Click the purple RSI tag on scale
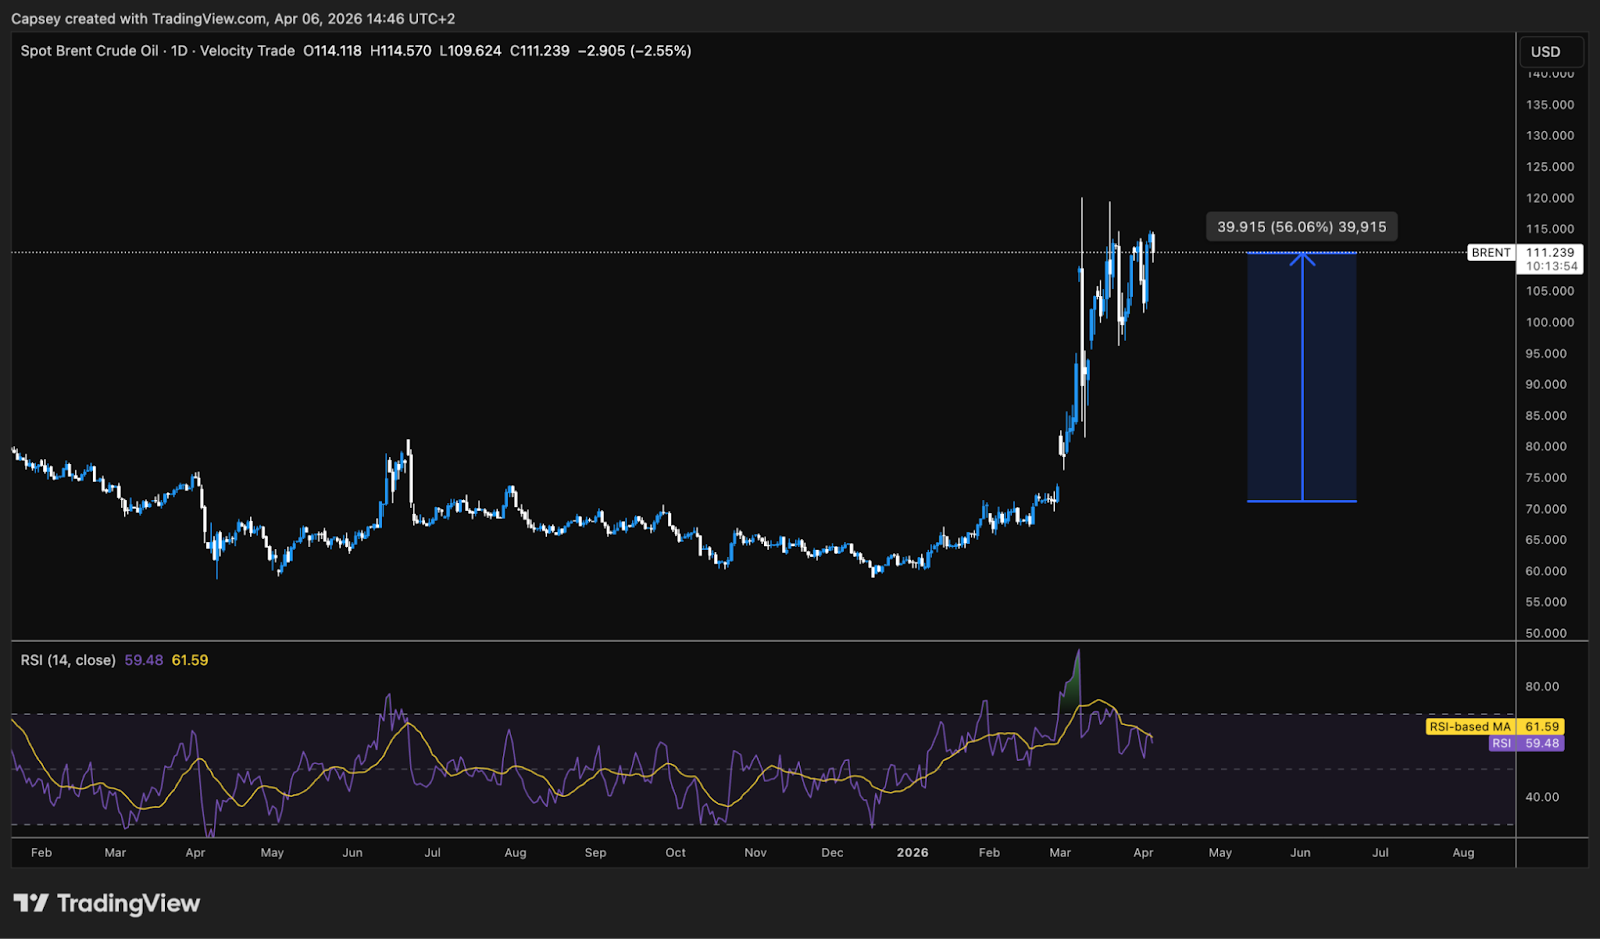The width and height of the screenshot is (1600, 939). (1501, 744)
